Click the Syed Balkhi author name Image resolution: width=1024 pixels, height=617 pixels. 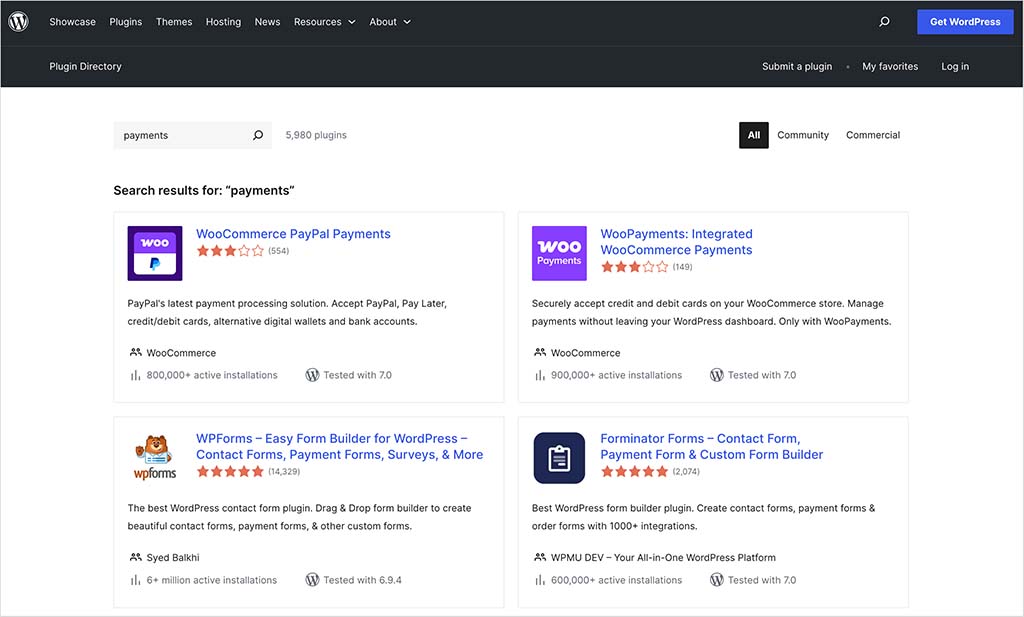click(173, 558)
